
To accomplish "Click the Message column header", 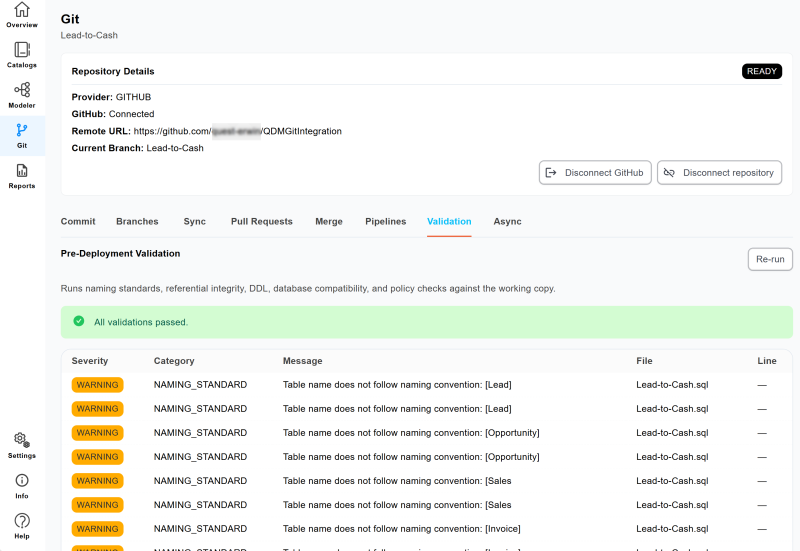I will [x=303, y=361].
